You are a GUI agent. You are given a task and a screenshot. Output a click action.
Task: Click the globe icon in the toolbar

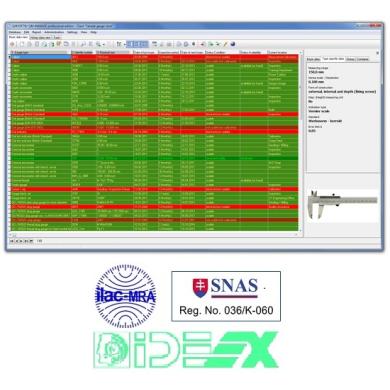(233, 44)
